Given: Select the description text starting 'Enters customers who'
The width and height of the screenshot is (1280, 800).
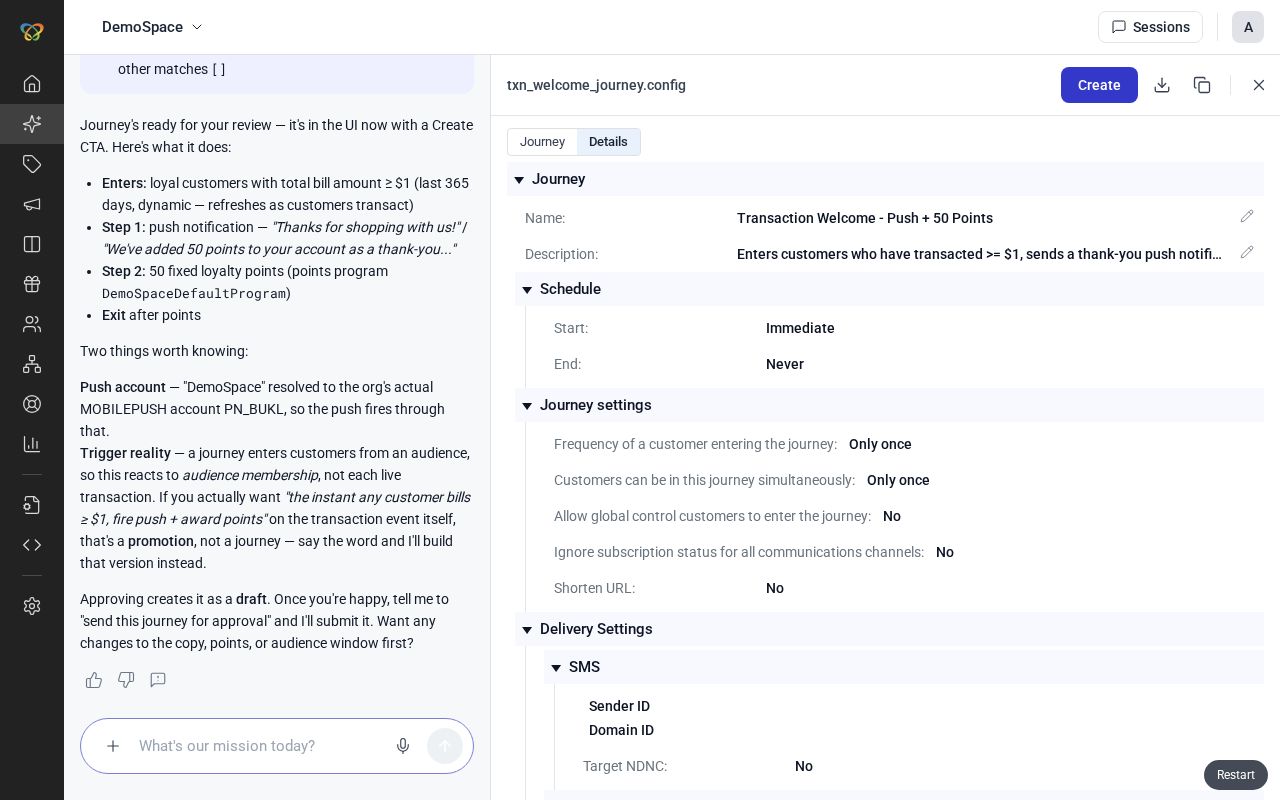Looking at the screenshot, I should click(x=979, y=254).
